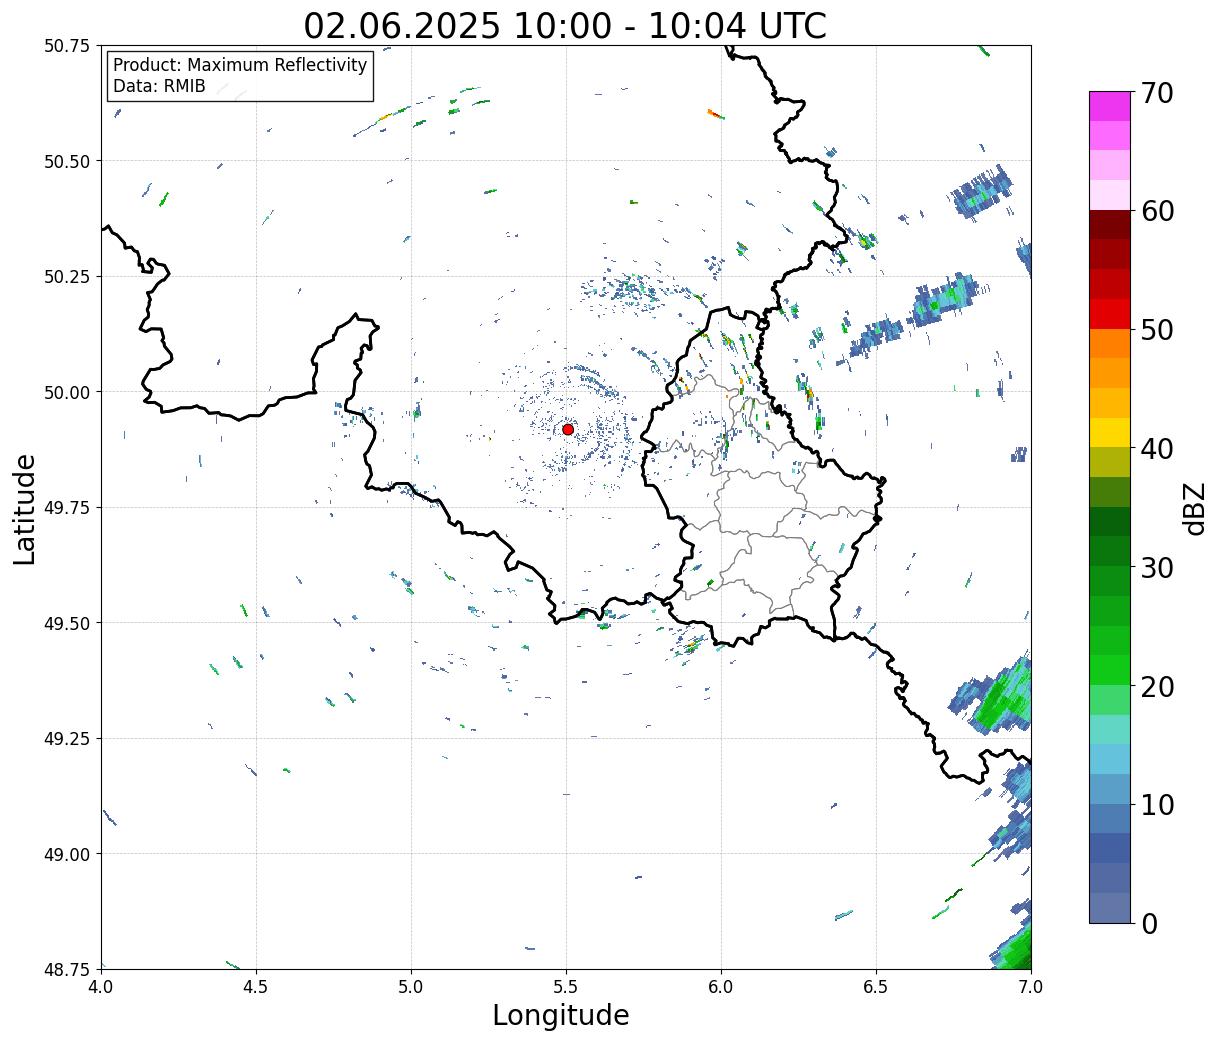Click the latitude tick label 48.75
The height and width of the screenshot is (1040, 1219).
pos(67,969)
